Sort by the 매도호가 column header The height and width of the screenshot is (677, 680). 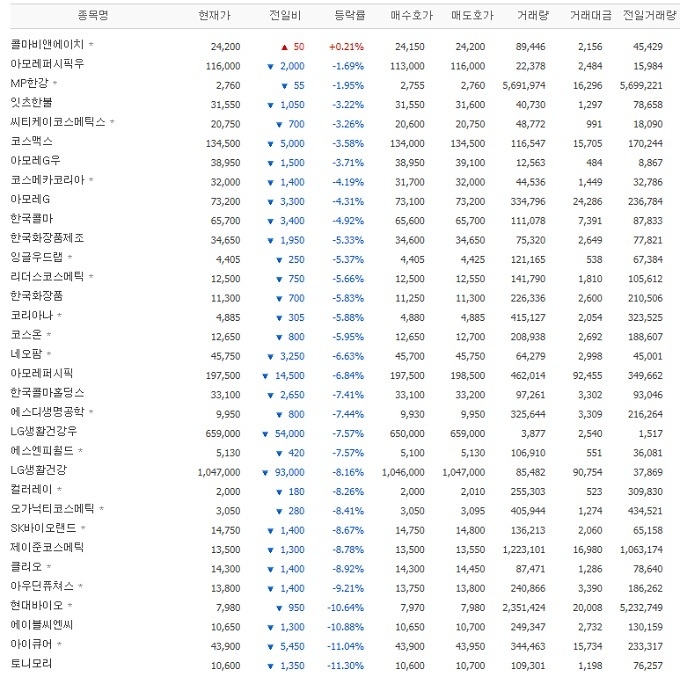click(x=472, y=16)
